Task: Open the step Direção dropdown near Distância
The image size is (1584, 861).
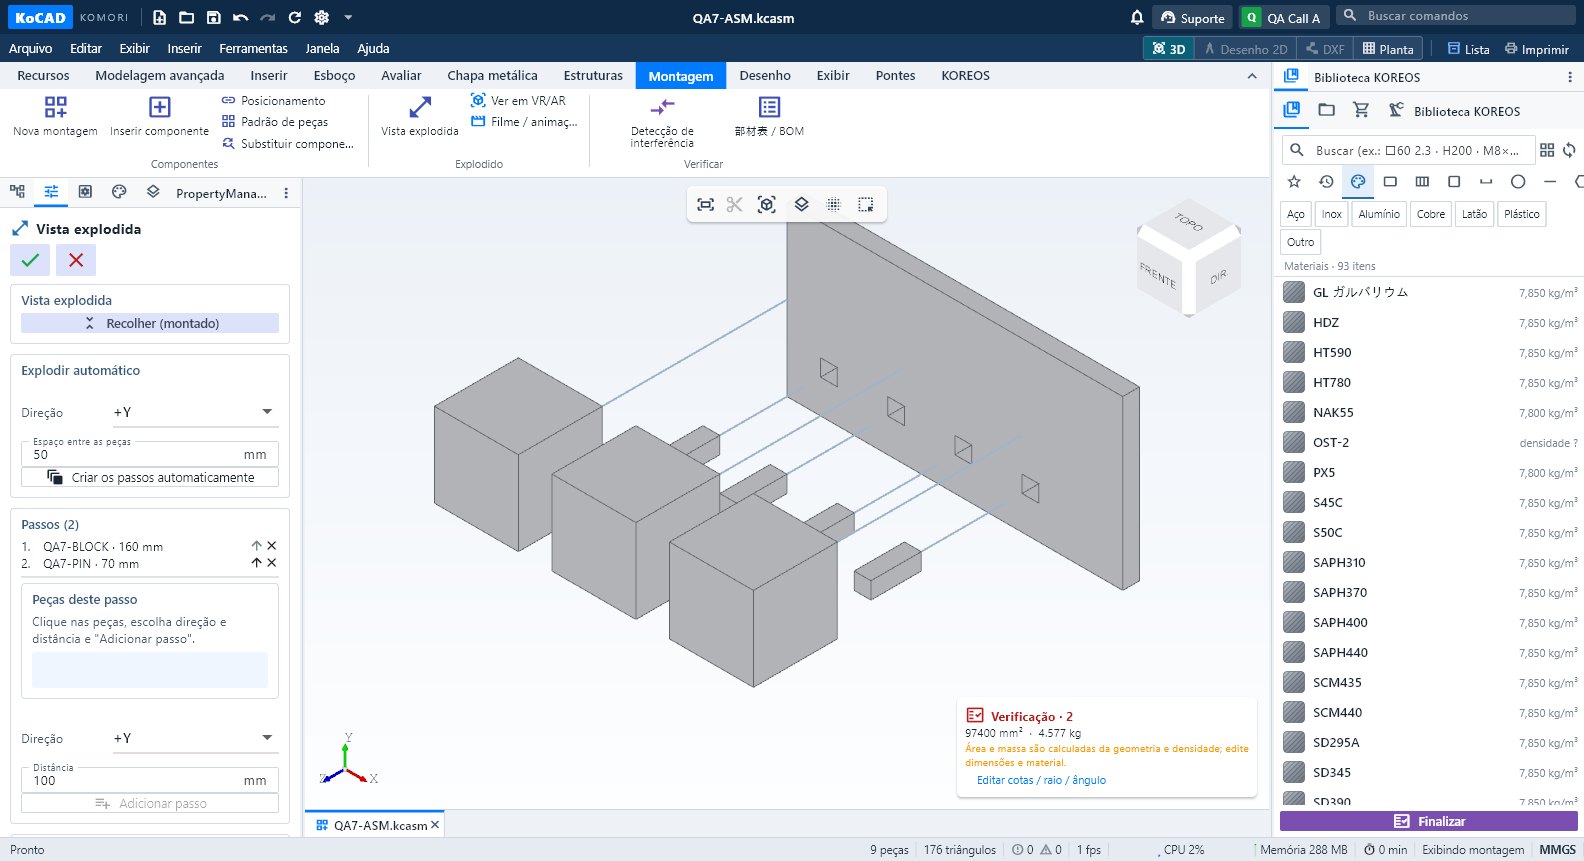Action: point(194,738)
